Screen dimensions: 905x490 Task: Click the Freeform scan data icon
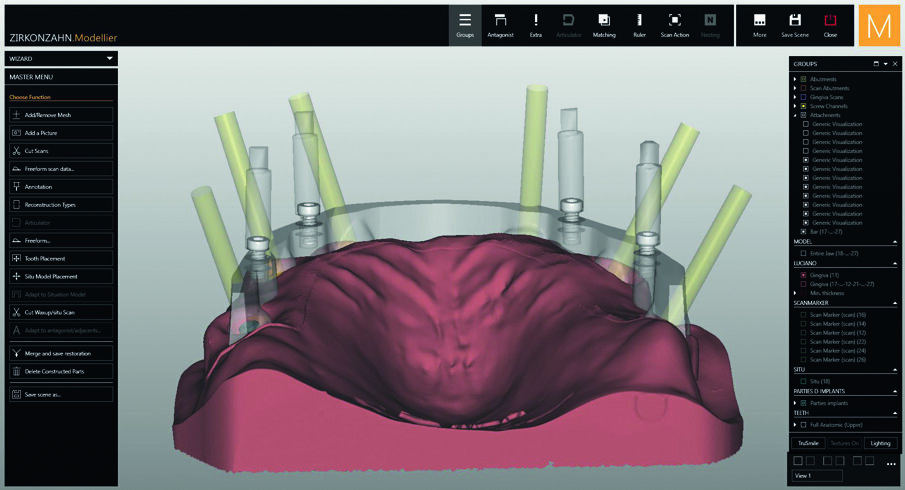point(16,169)
